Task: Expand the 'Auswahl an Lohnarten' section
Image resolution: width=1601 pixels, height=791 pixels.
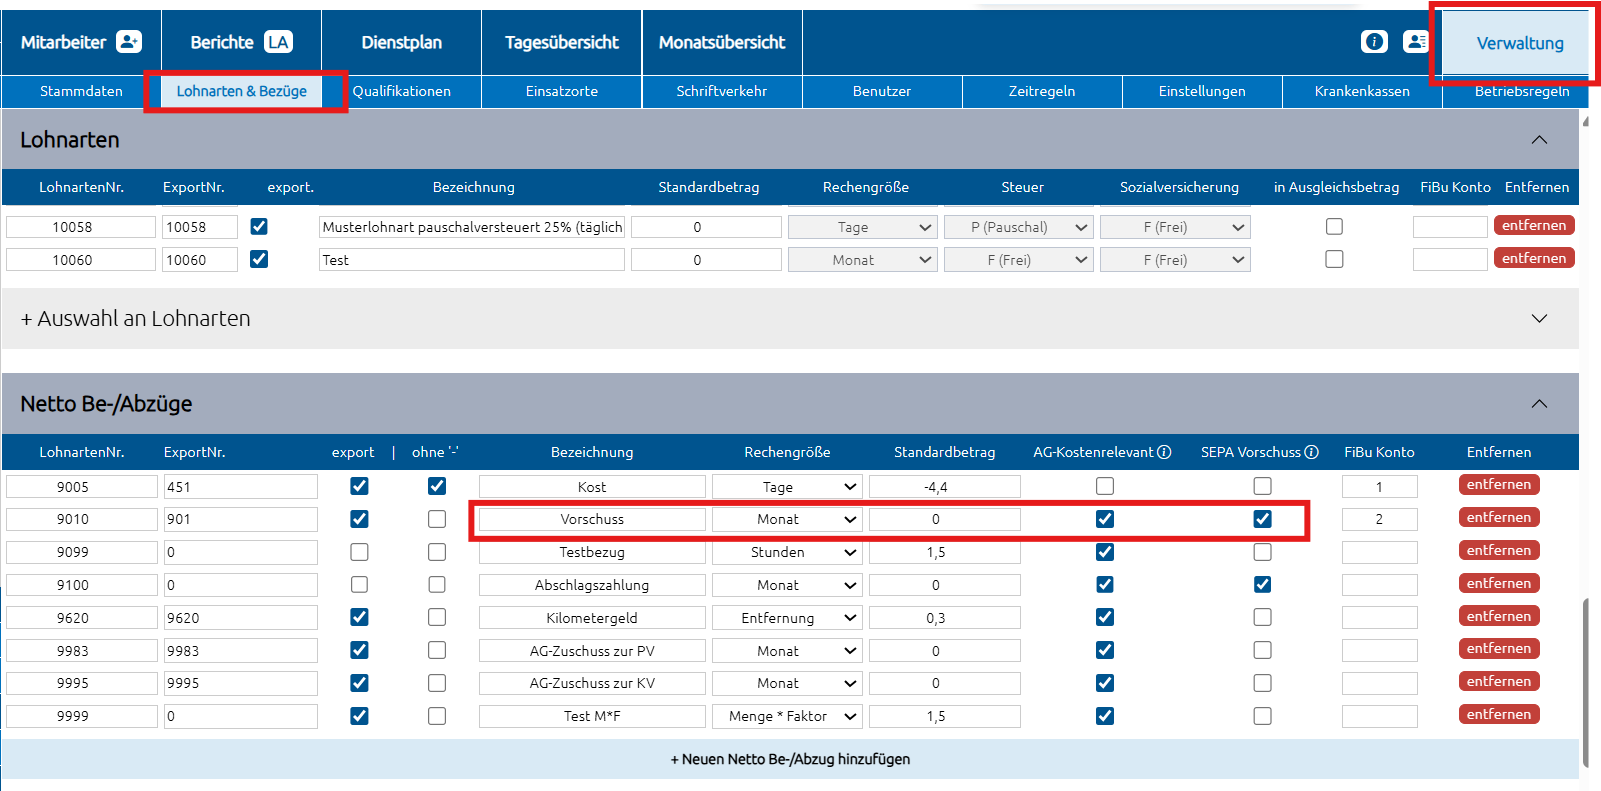Action: 1539,319
